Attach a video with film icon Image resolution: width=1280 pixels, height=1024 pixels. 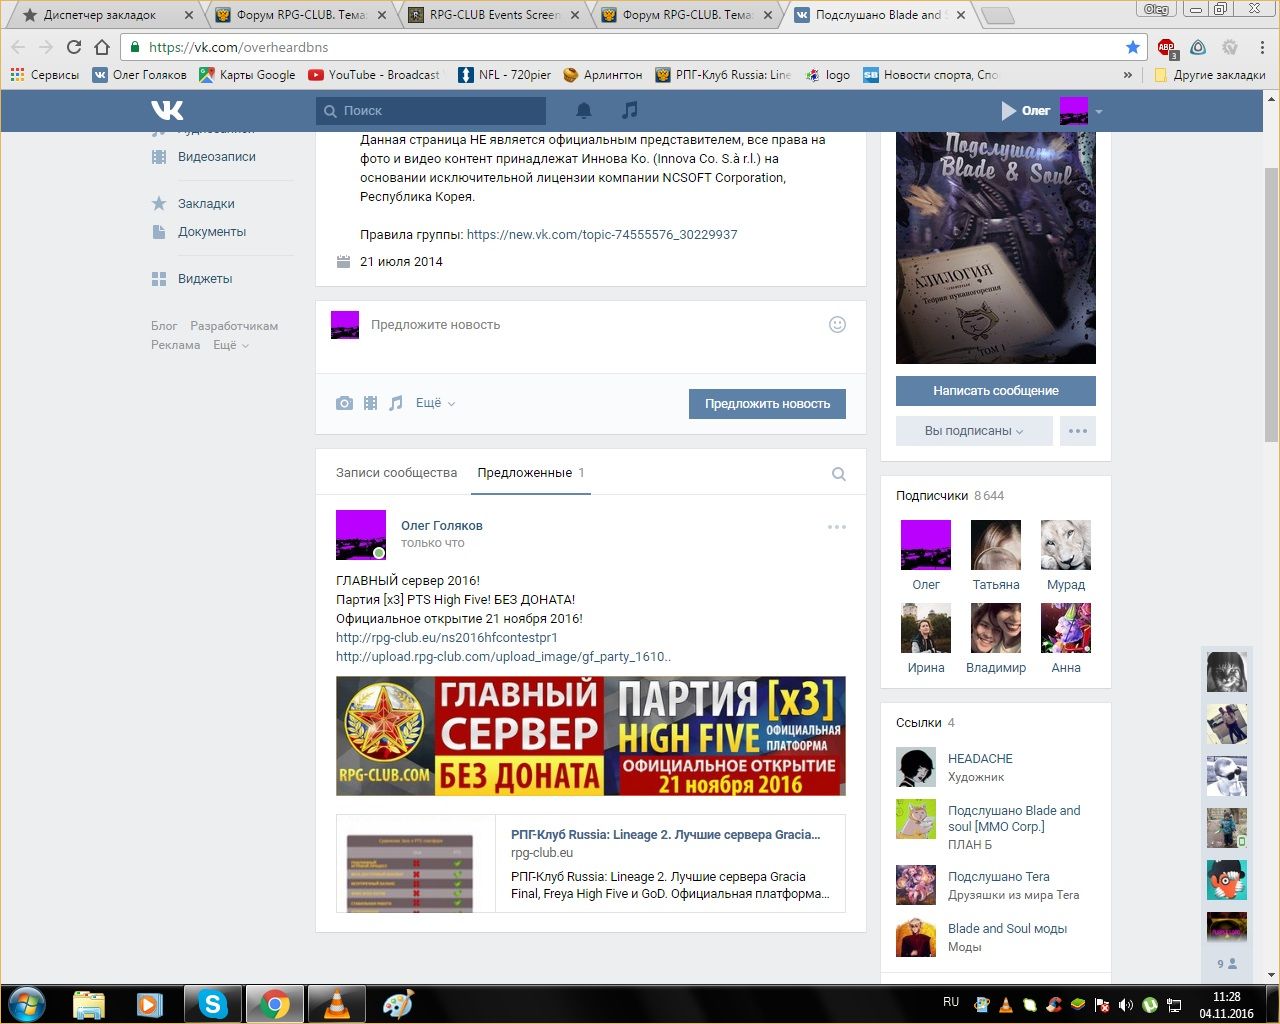(370, 403)
